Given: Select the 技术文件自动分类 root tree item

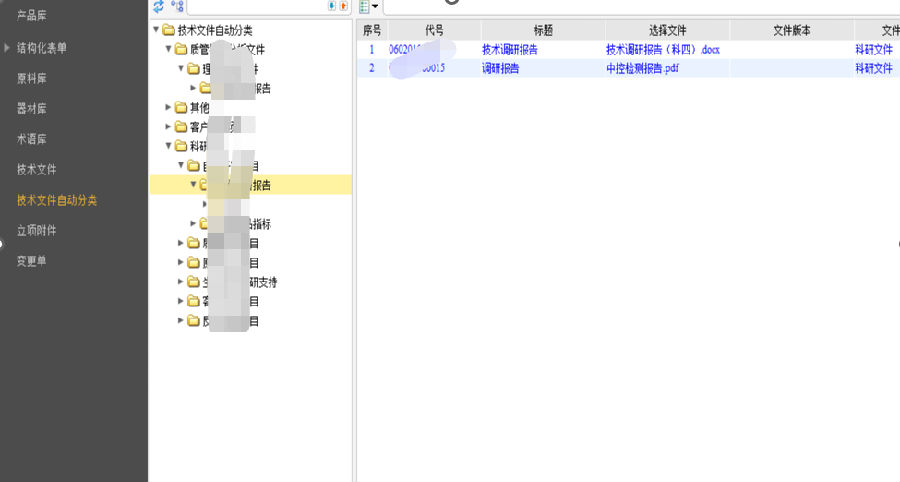Looking at the screenshot, I should pos(215,30).
